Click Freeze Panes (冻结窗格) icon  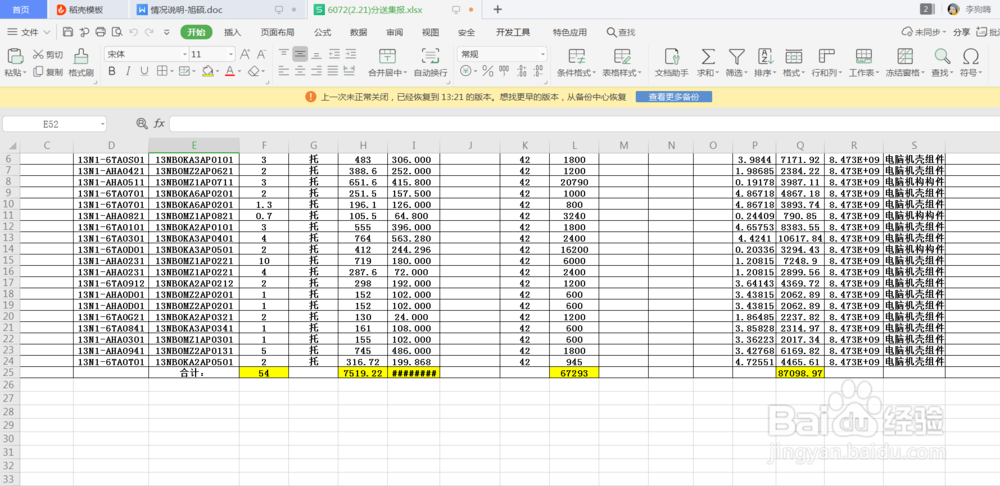point(905,56)
